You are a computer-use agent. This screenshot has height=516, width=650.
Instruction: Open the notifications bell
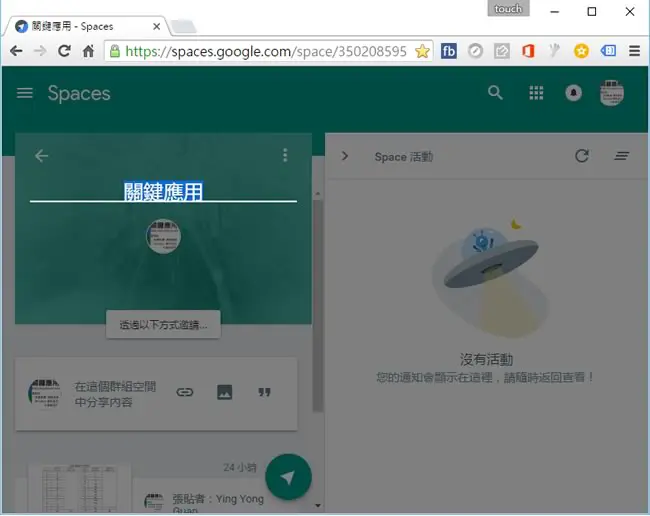coord(573,93)
